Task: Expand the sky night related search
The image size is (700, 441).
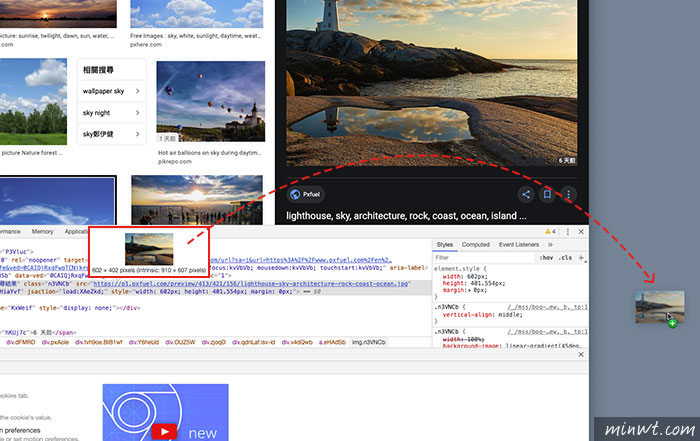Action: 112,113
